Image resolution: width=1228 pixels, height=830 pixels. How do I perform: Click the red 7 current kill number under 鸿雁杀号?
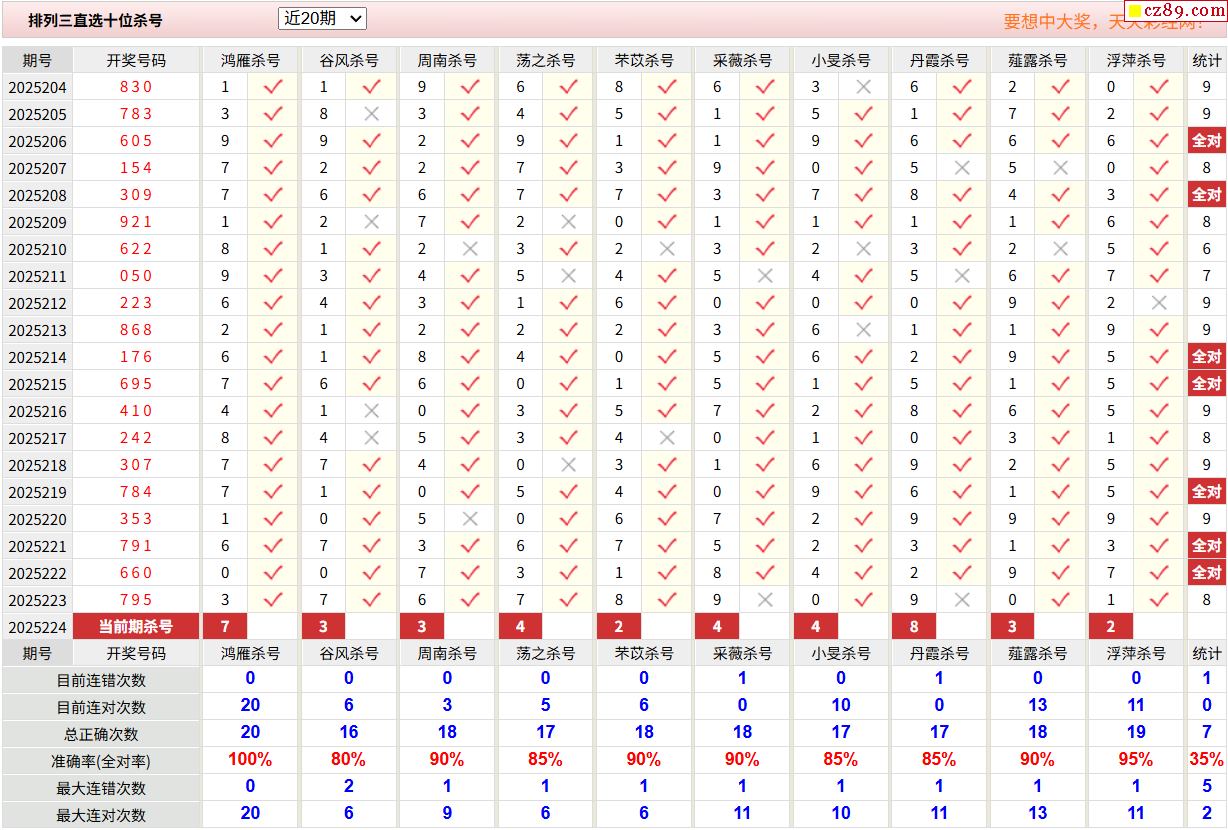point(224,627)
